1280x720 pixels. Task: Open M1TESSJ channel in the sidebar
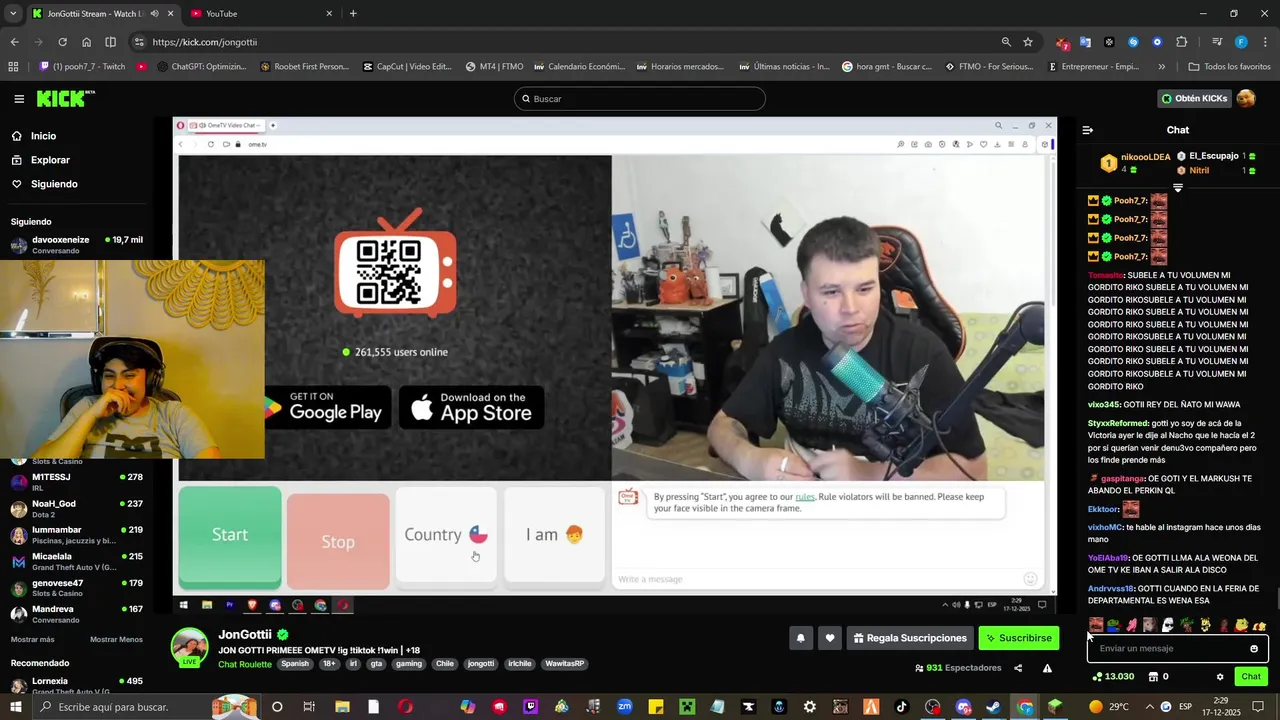pyautogui.click(x=78, y=482)
